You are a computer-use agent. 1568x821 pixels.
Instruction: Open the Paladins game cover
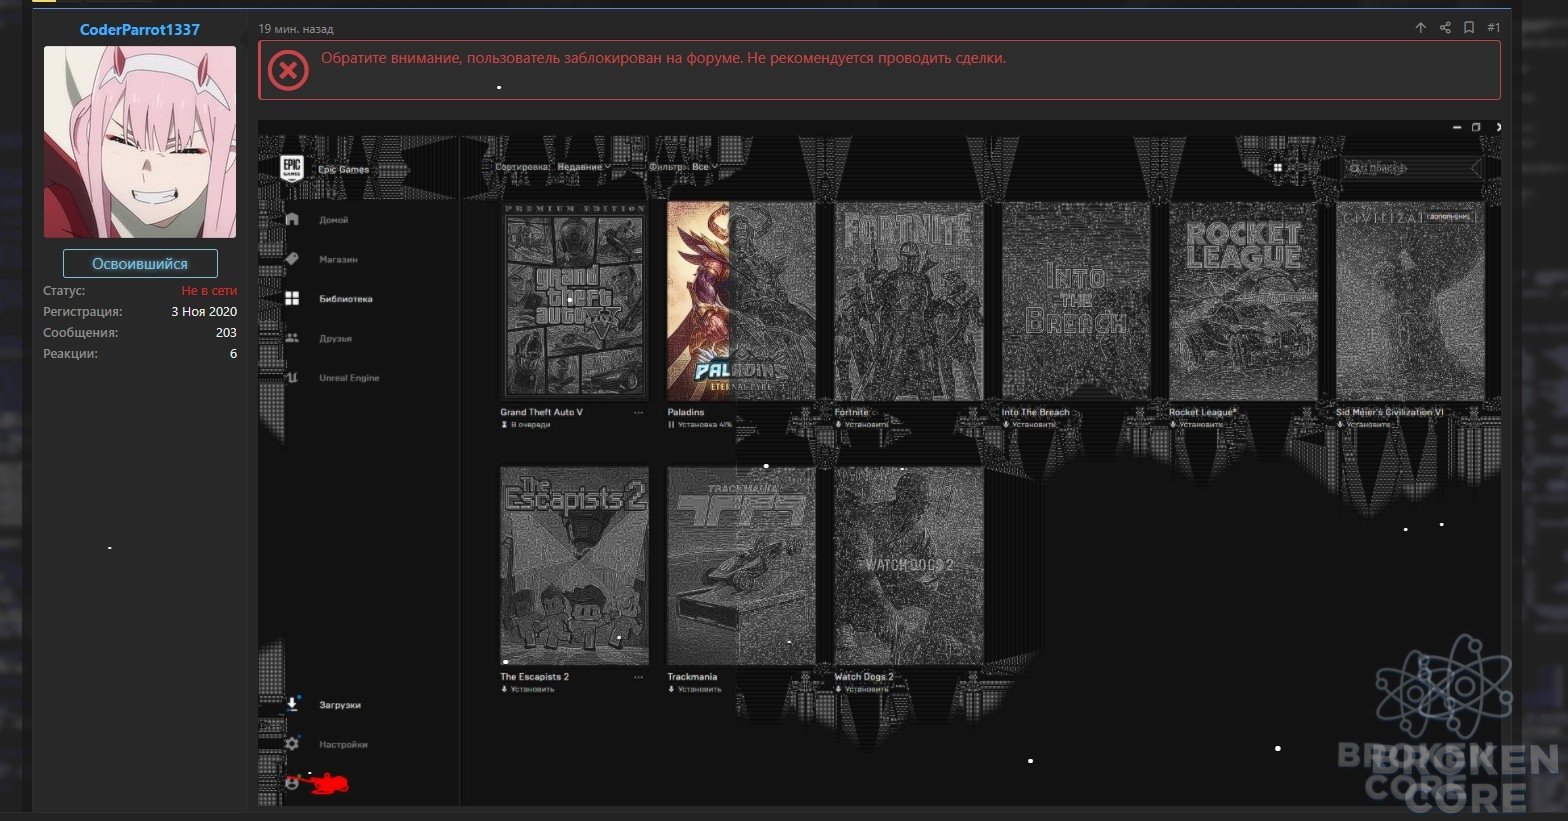click(742, 301)
